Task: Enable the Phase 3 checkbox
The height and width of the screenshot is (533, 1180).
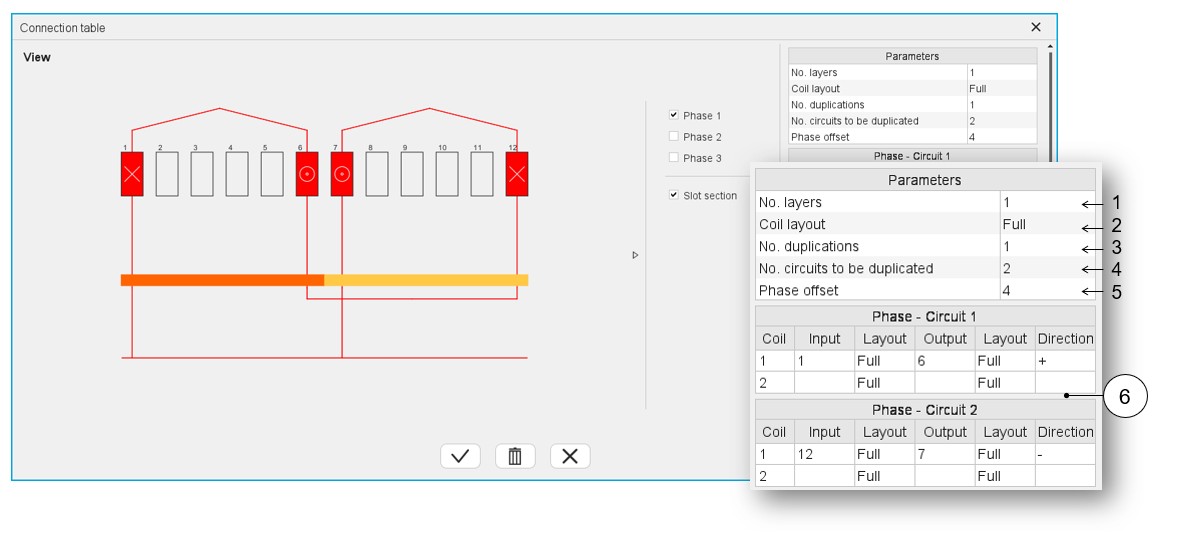Action: [x=674, y=157]
